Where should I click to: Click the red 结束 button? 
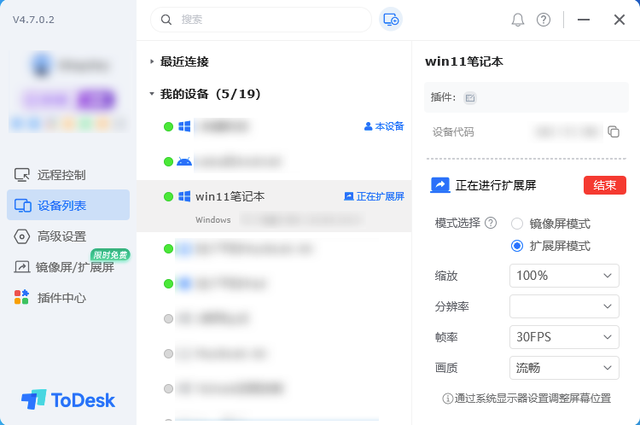pos(604,185)
